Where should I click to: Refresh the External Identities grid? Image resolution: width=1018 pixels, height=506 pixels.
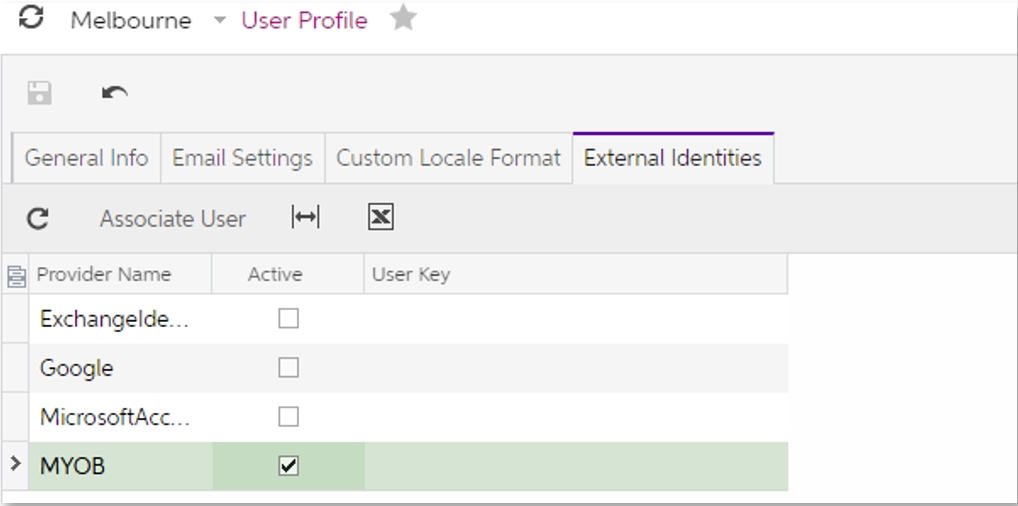click(x=38, y=218)
